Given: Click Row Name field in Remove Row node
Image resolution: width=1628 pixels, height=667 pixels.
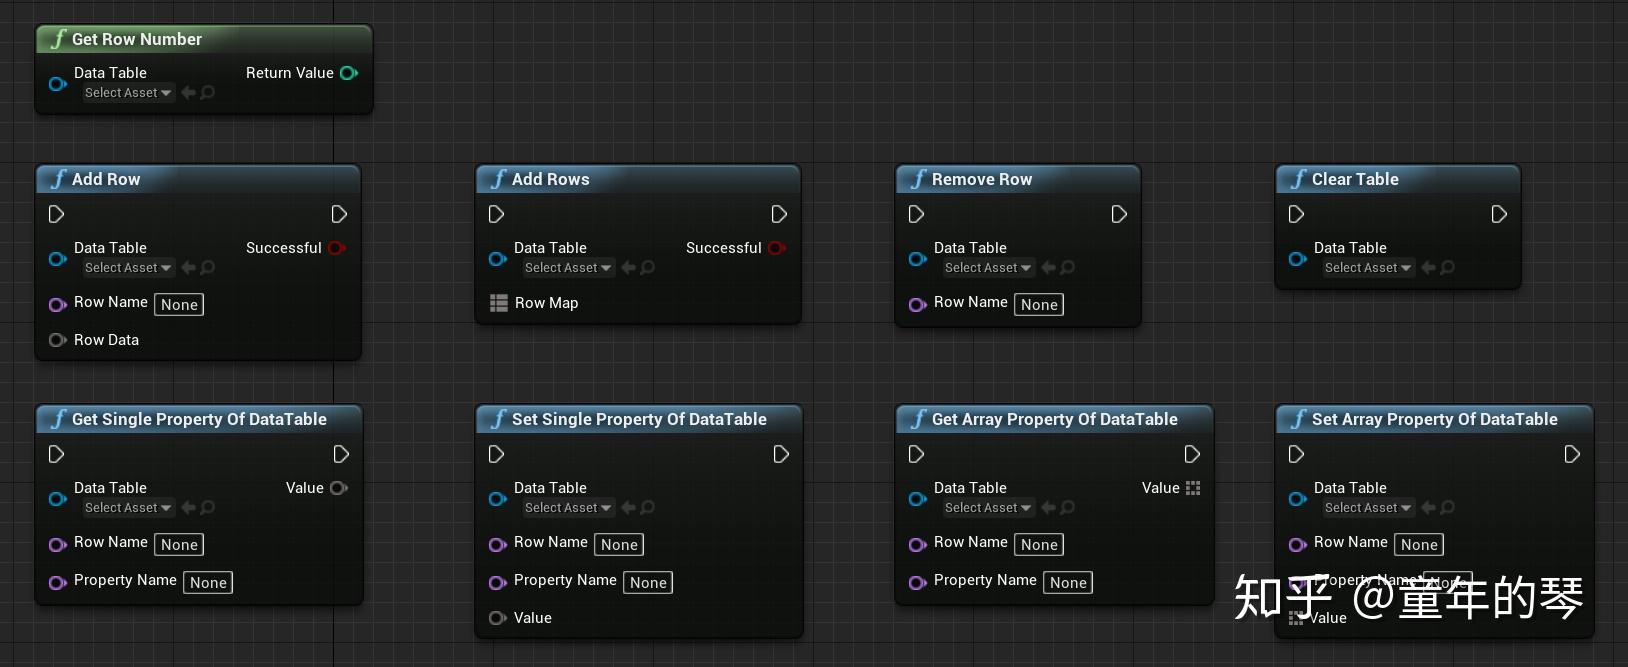Looking at the screenshot, I should point(1039,305).
